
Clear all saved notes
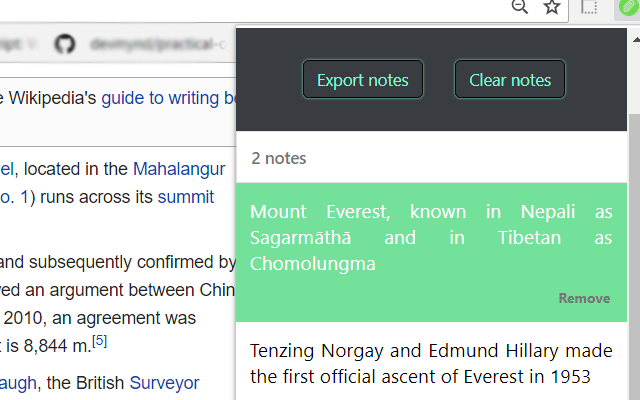(x=510, y=80)
